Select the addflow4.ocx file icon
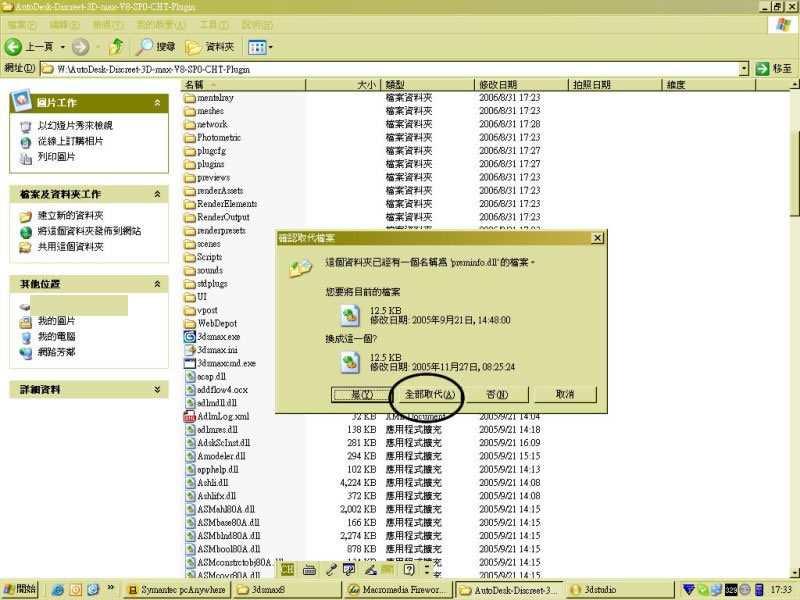 click(x=190, y=390)
